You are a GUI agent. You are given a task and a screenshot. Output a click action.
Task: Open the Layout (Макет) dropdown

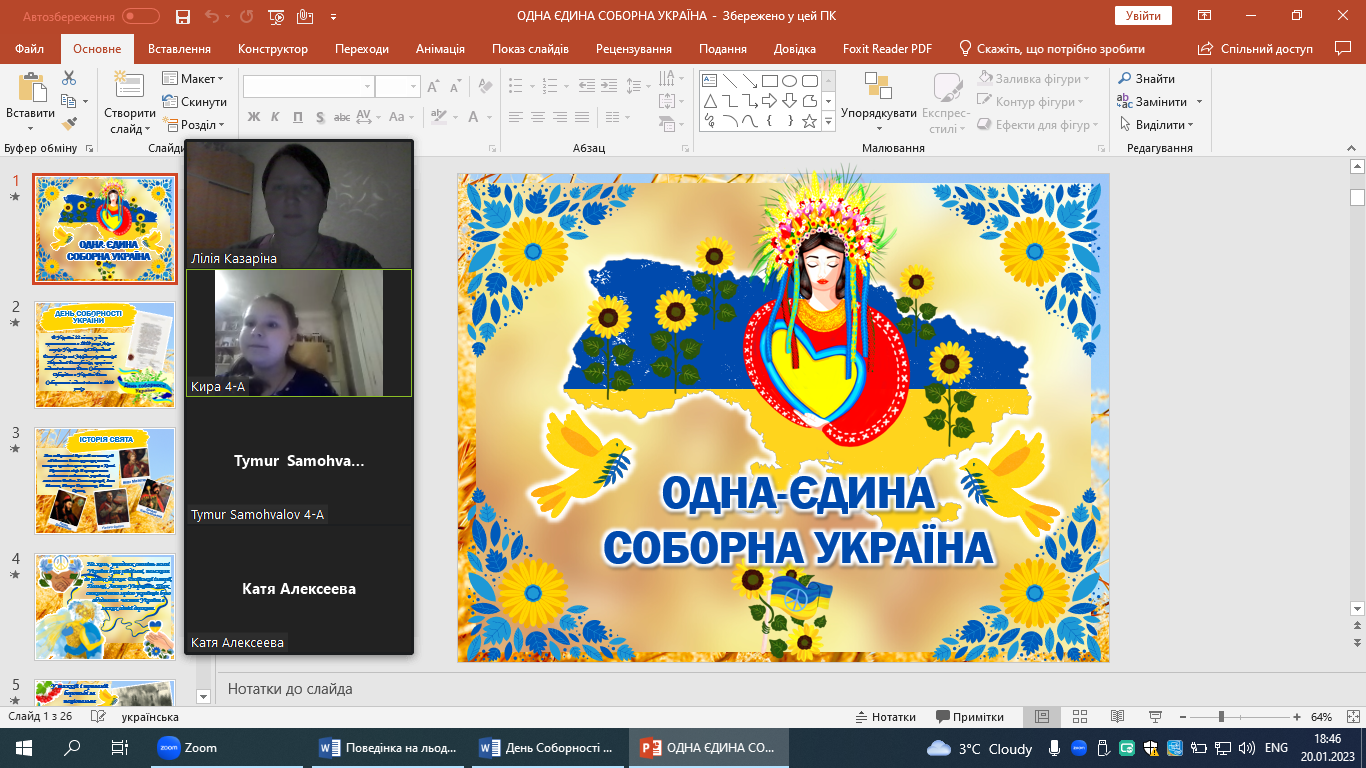tap(193, 78)
